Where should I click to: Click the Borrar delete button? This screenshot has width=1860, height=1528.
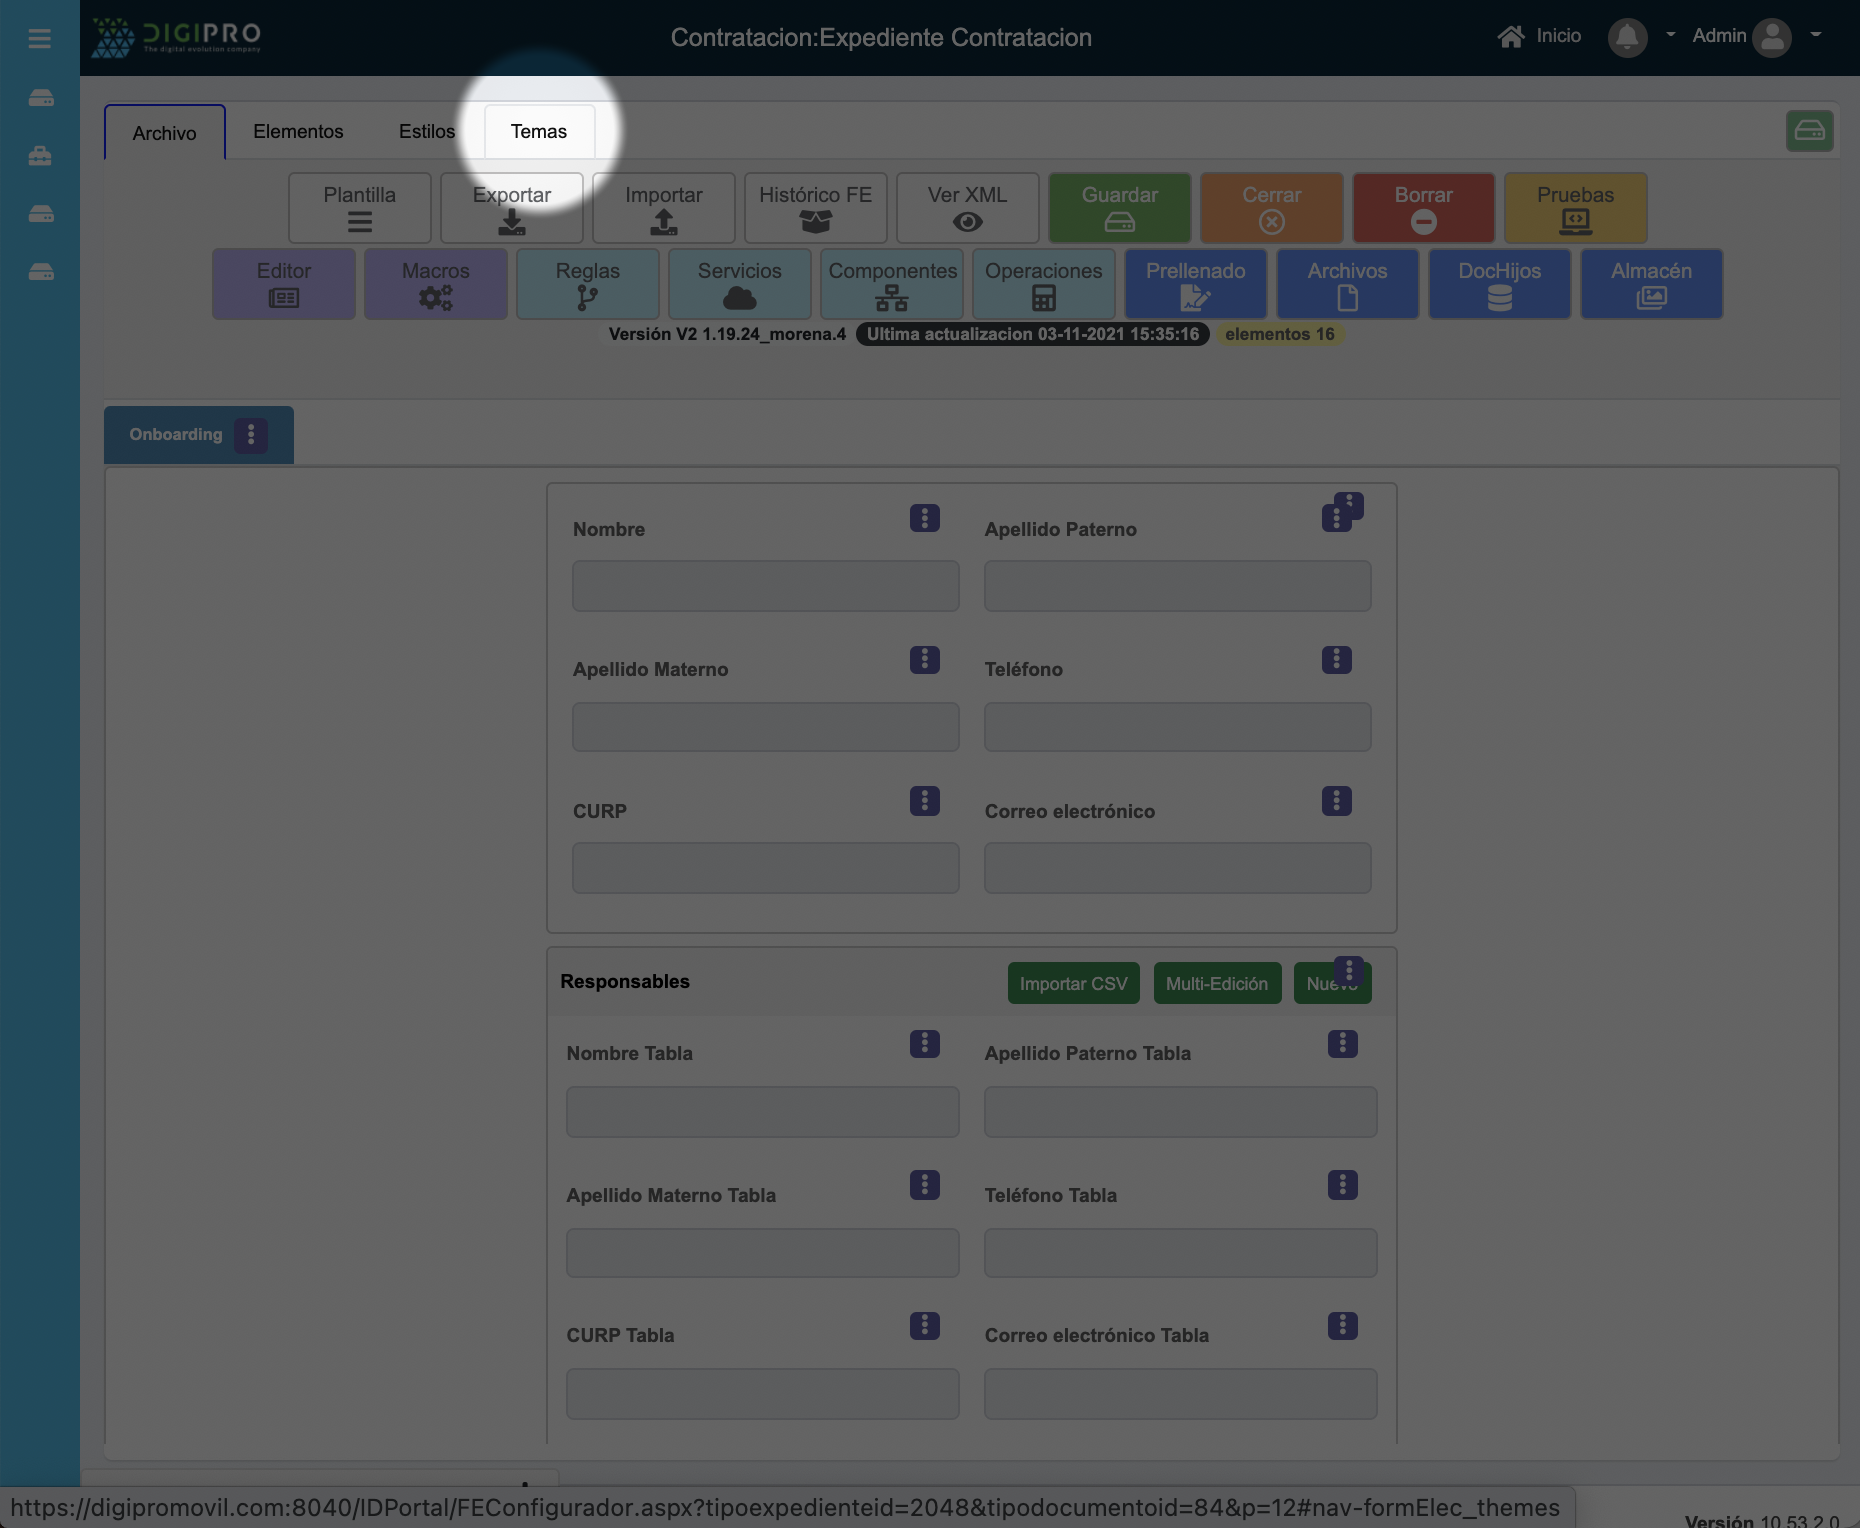(x=1423, y=208)
